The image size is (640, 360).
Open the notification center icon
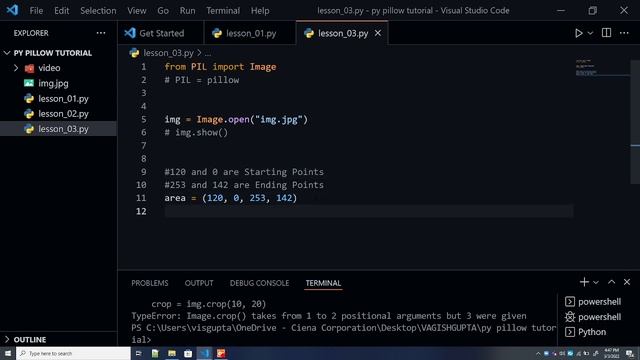630,353
